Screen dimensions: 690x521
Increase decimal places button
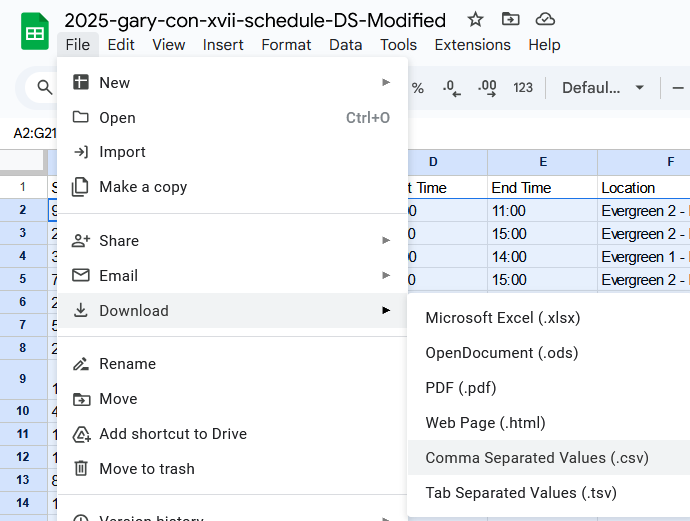487,88
